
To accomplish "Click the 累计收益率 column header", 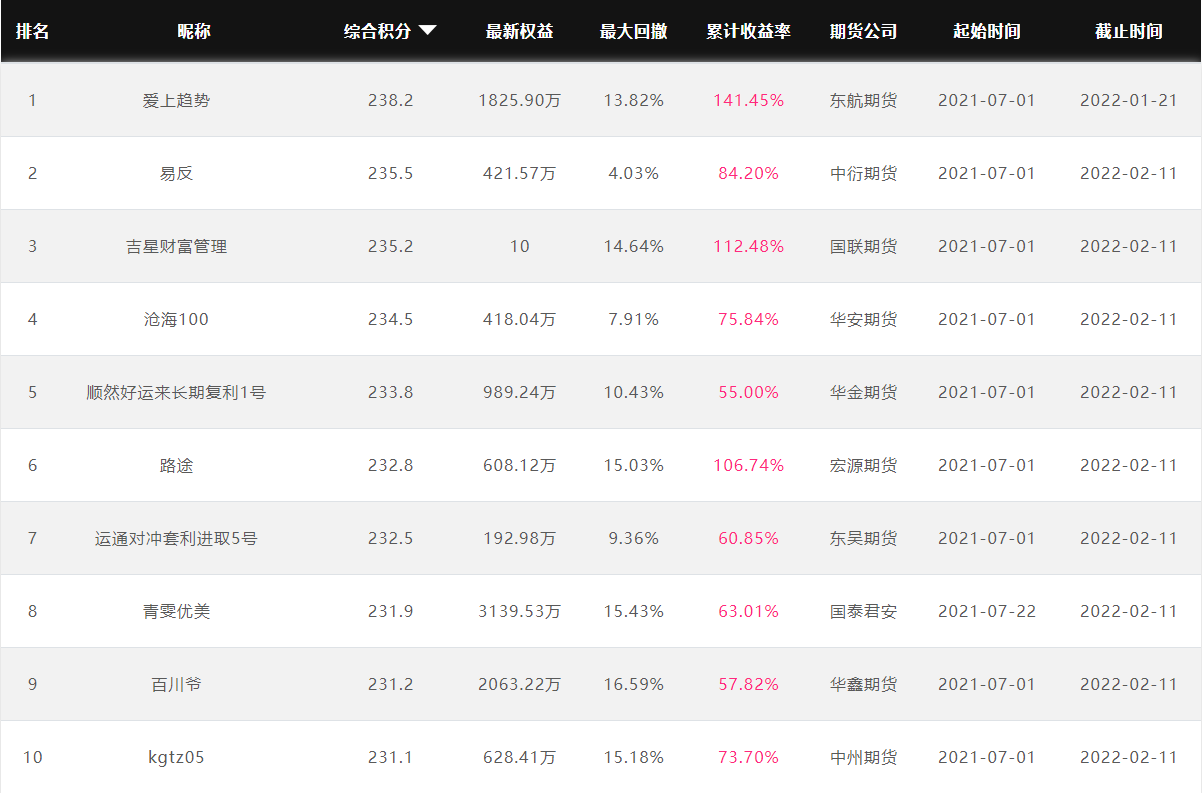I will [x=748, y=31].
